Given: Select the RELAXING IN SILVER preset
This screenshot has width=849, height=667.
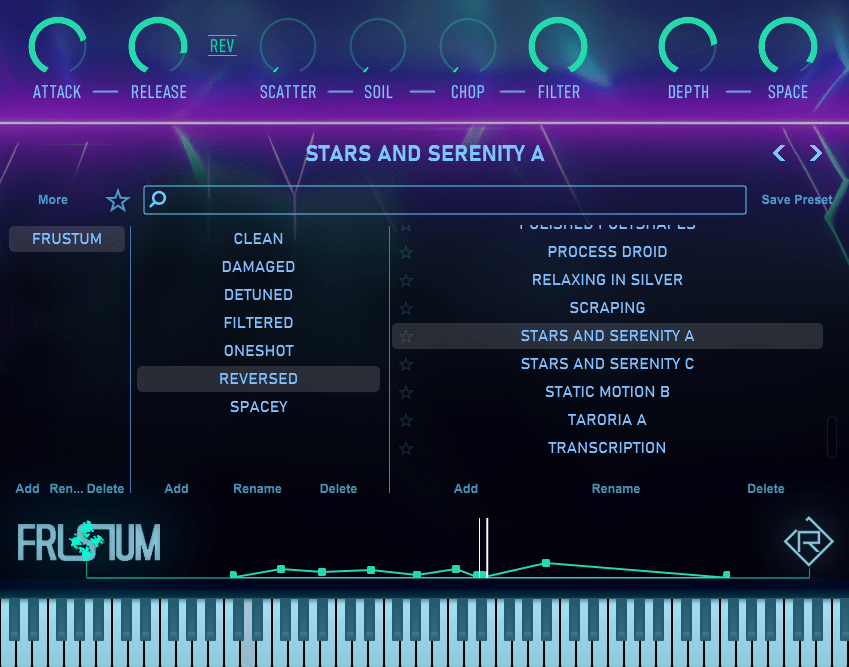Looking at the screenshot, I should pyautogui.click(x=608, y=280).
